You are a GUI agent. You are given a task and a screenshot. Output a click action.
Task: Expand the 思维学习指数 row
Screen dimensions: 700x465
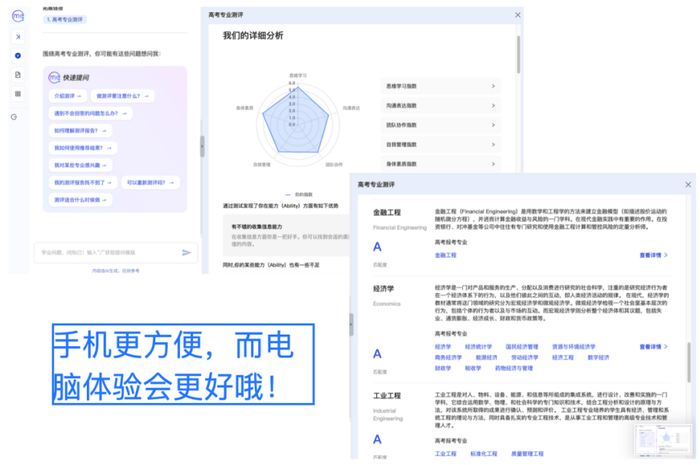click(x=441, y=86)
